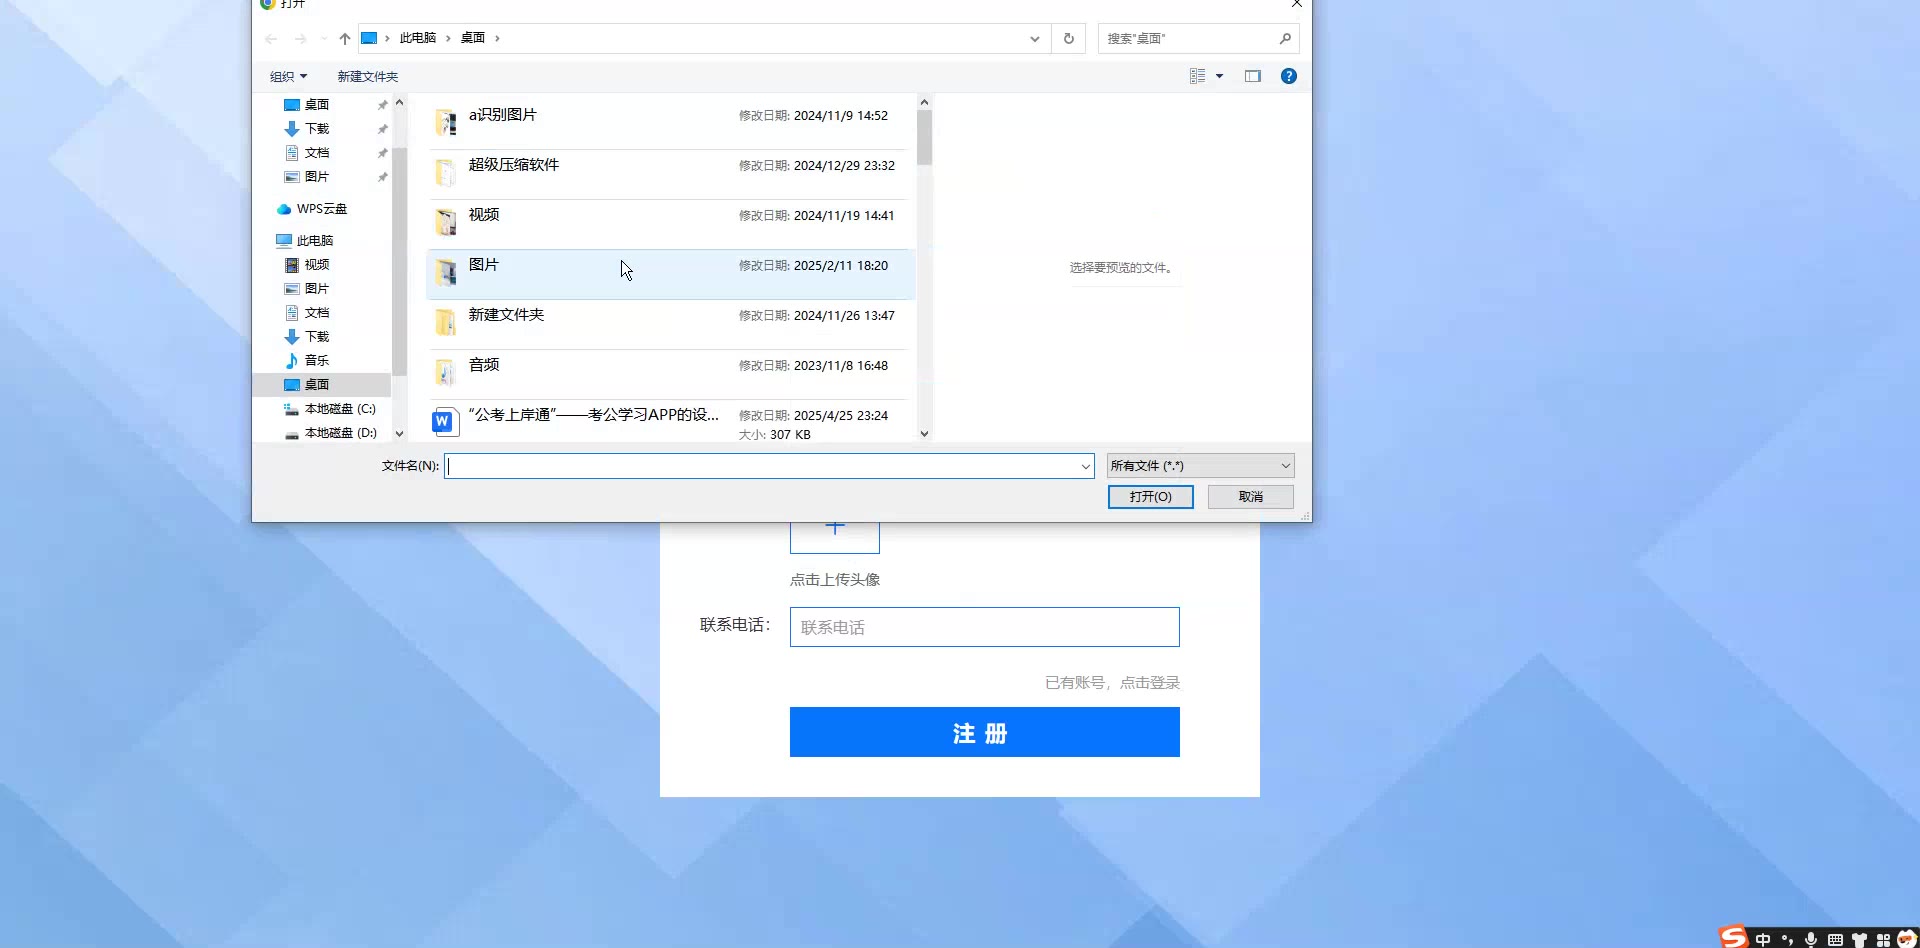Expand the chevron after 此电脑 in the breadcrumb
Viewport: 1920px width, 948px height.
click(x=448, y=38)
